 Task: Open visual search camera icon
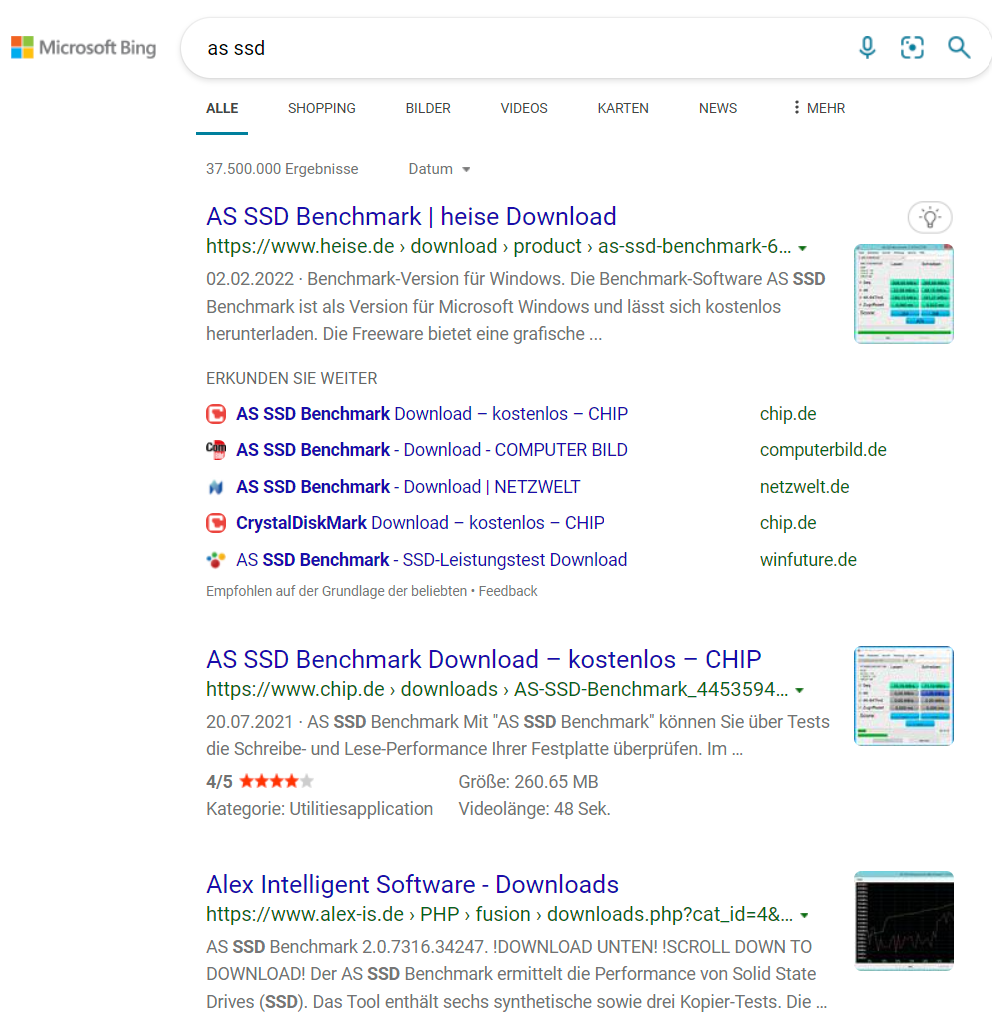912,48
